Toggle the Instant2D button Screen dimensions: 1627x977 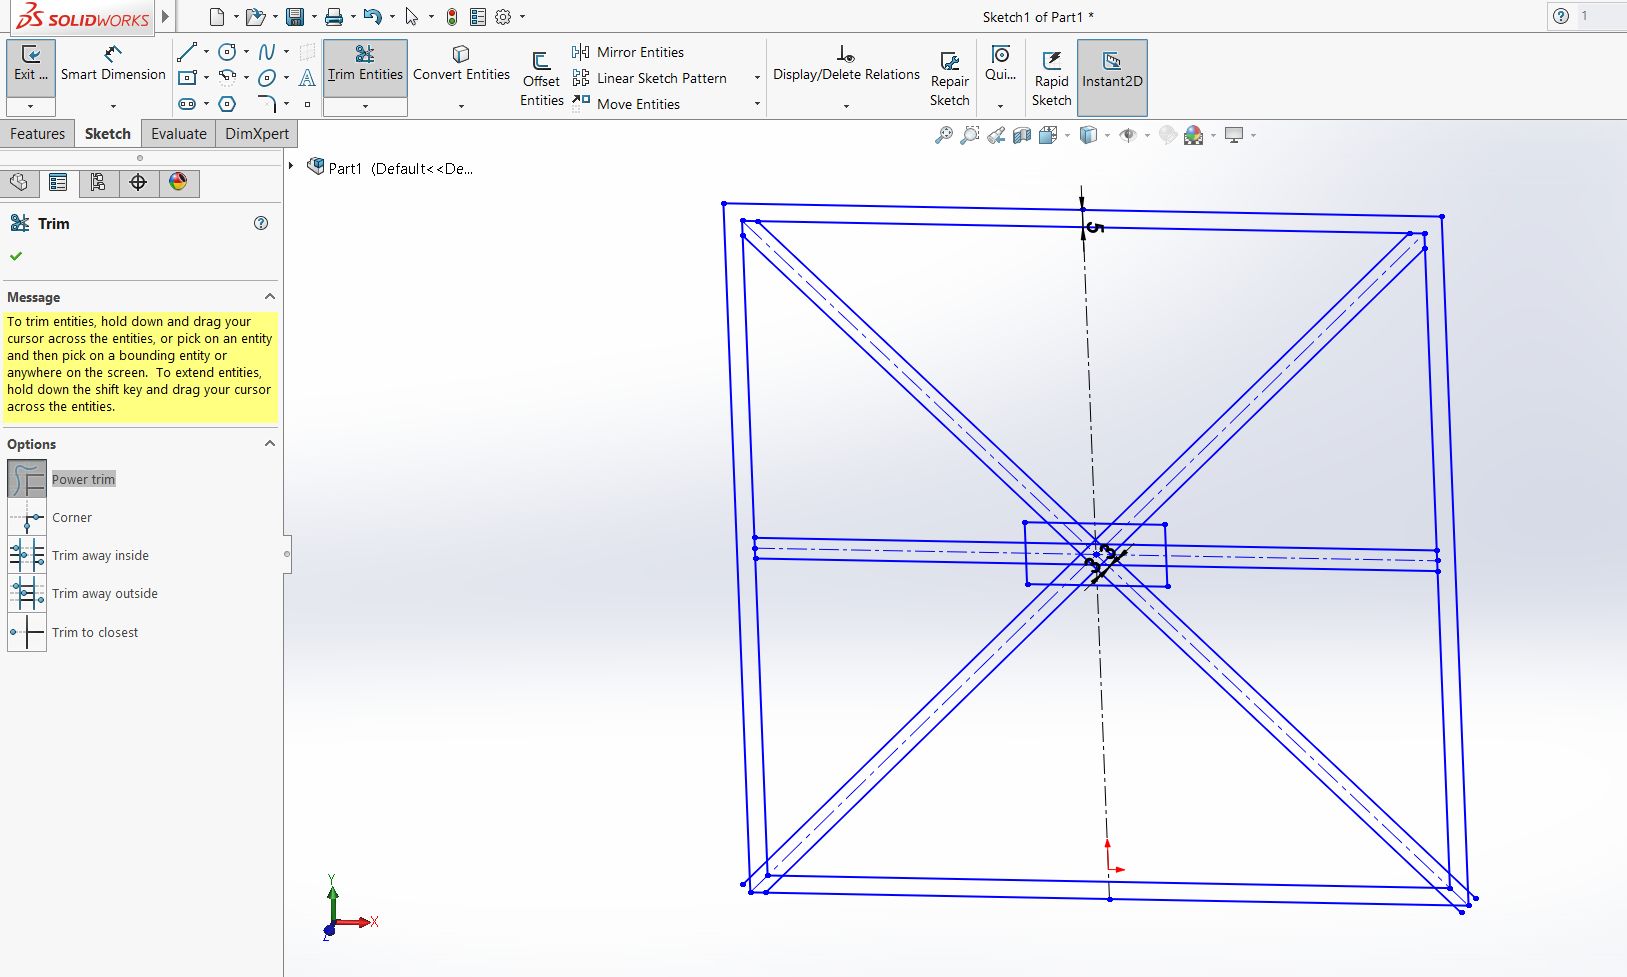point(1112,77)
